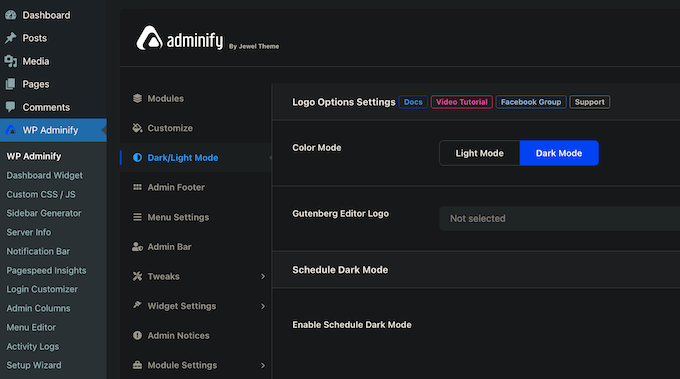Viewport: 680px width, 379px height.
Task: Open the Login Customizer submenu
Action: 42,289
